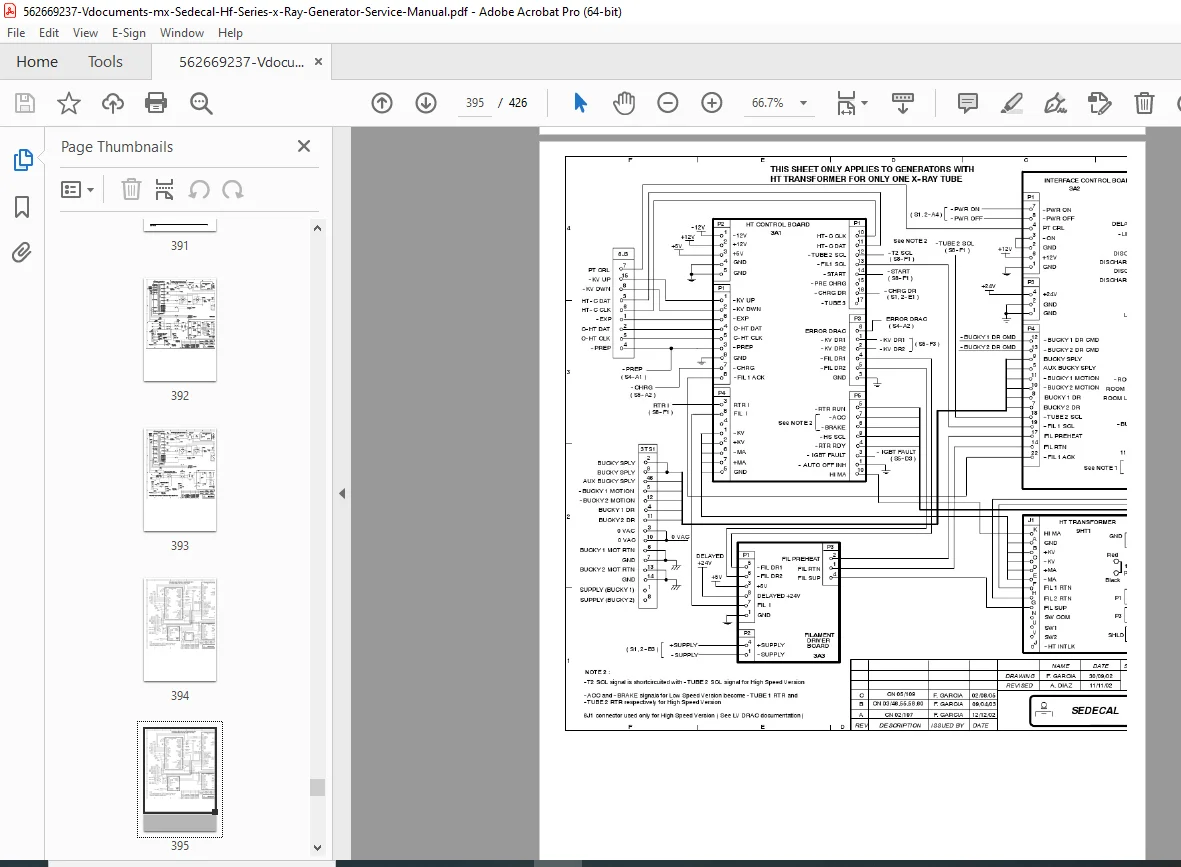Viewport: 1181px width, 867px height.
Task: Click the thumbnails panel page-break insert icon
Action: pos(164,190)
